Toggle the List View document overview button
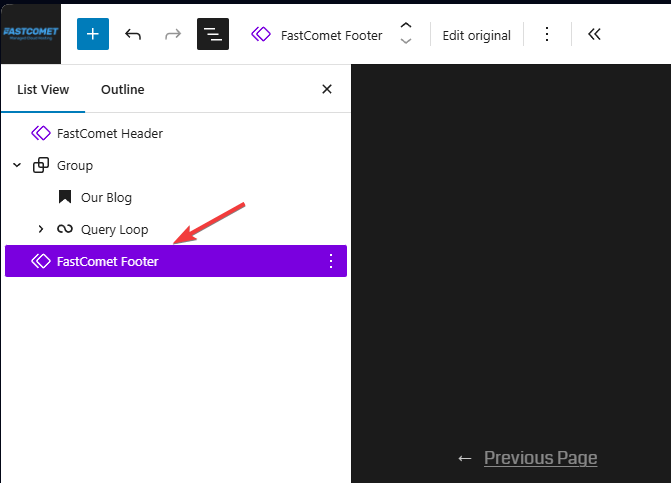Screen dimensions: 671x483 pyautogui.click(x=213, y=34)
